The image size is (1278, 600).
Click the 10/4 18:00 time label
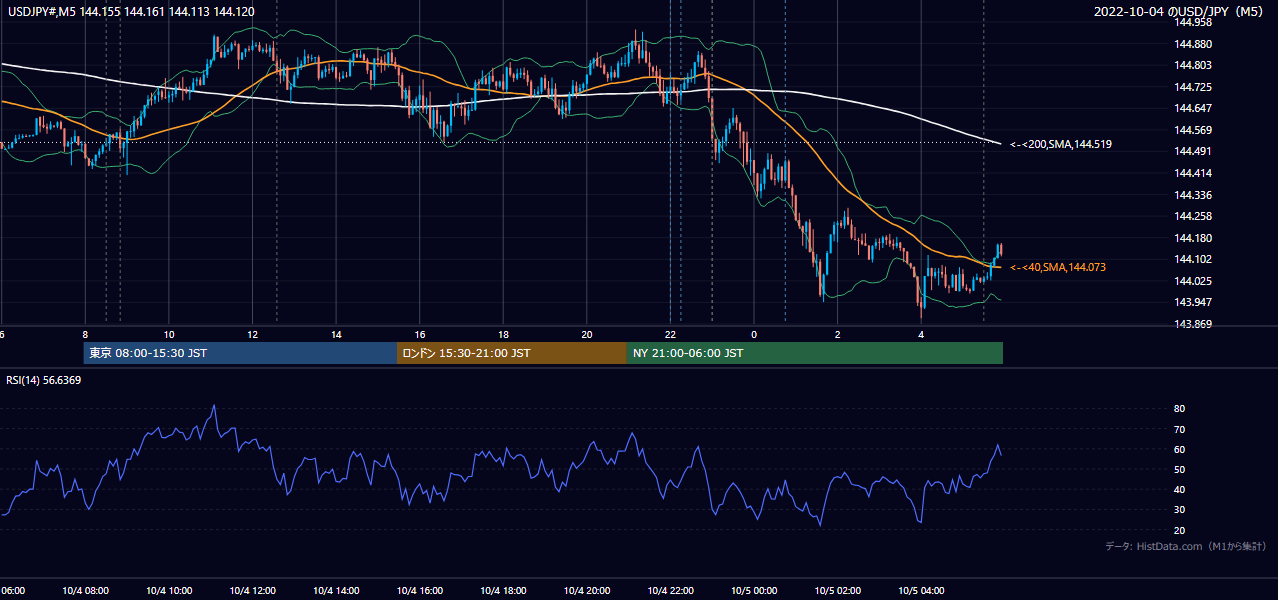pos(503,591)
